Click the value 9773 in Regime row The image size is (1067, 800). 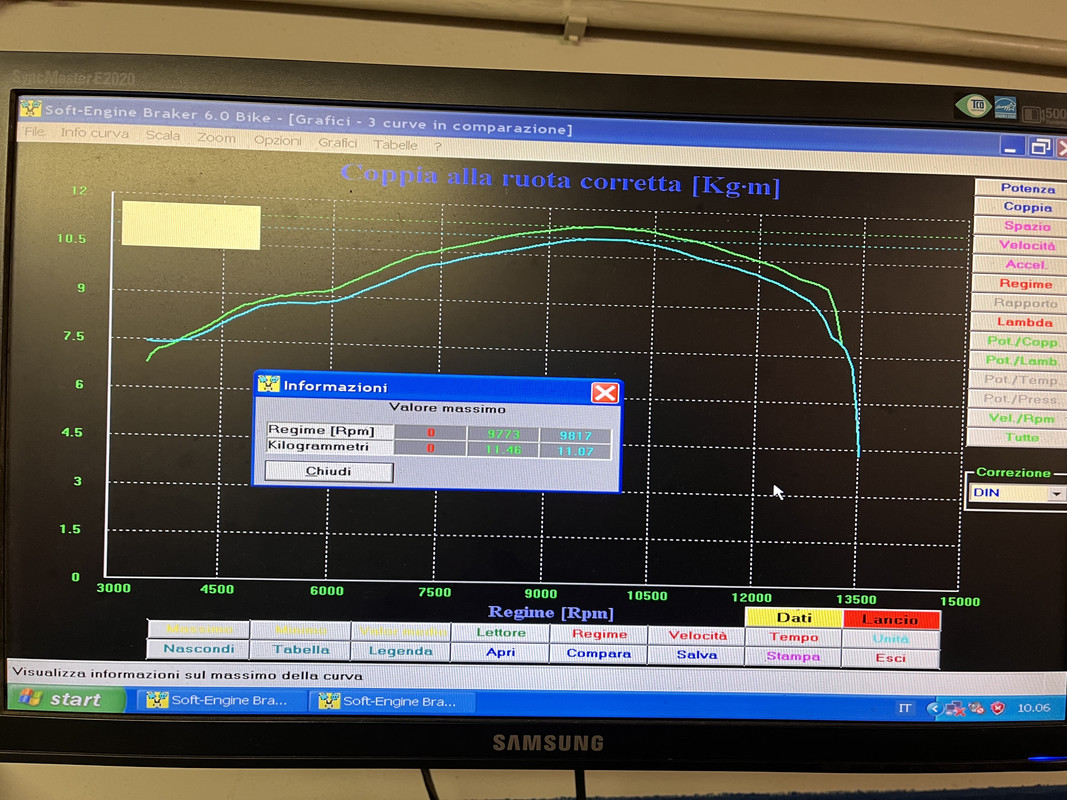[503, 434]
